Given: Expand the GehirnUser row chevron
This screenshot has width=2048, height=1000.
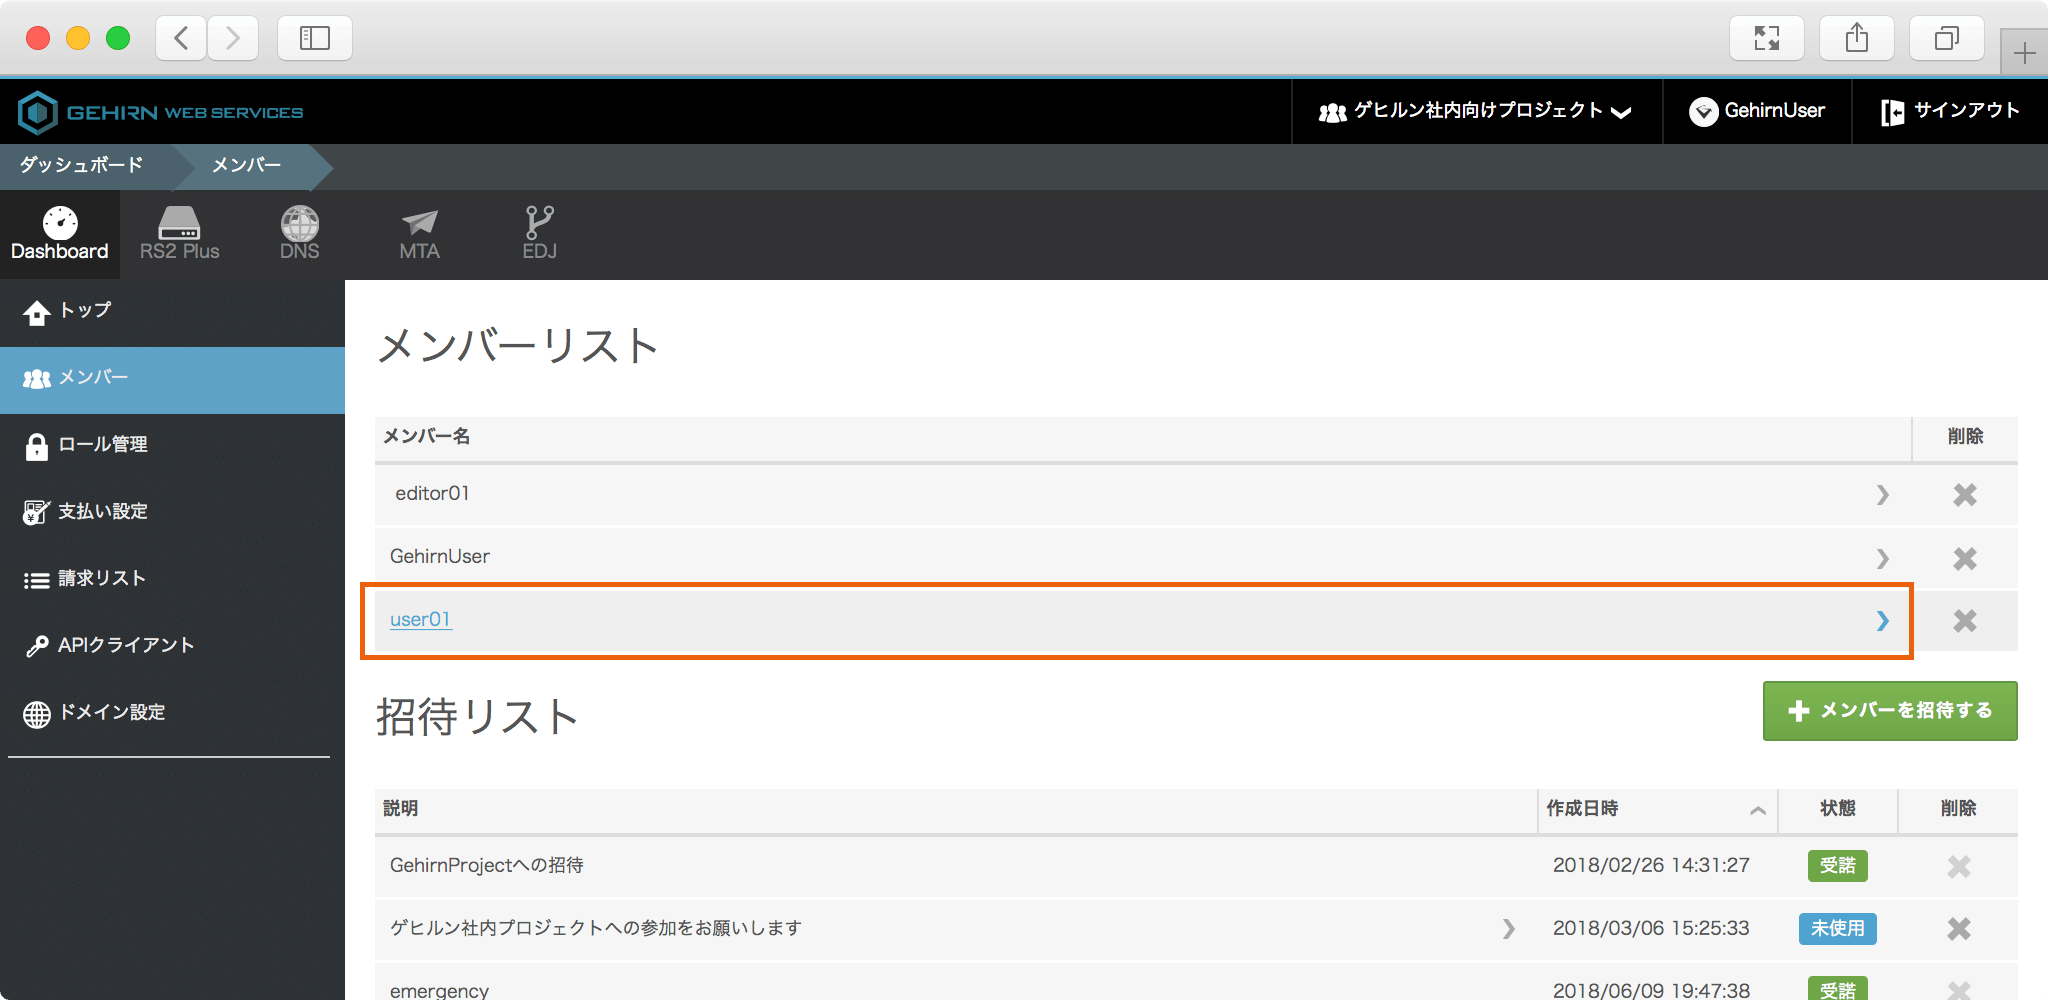Looking at the screenshot, I should click(x=1882, y=558).
